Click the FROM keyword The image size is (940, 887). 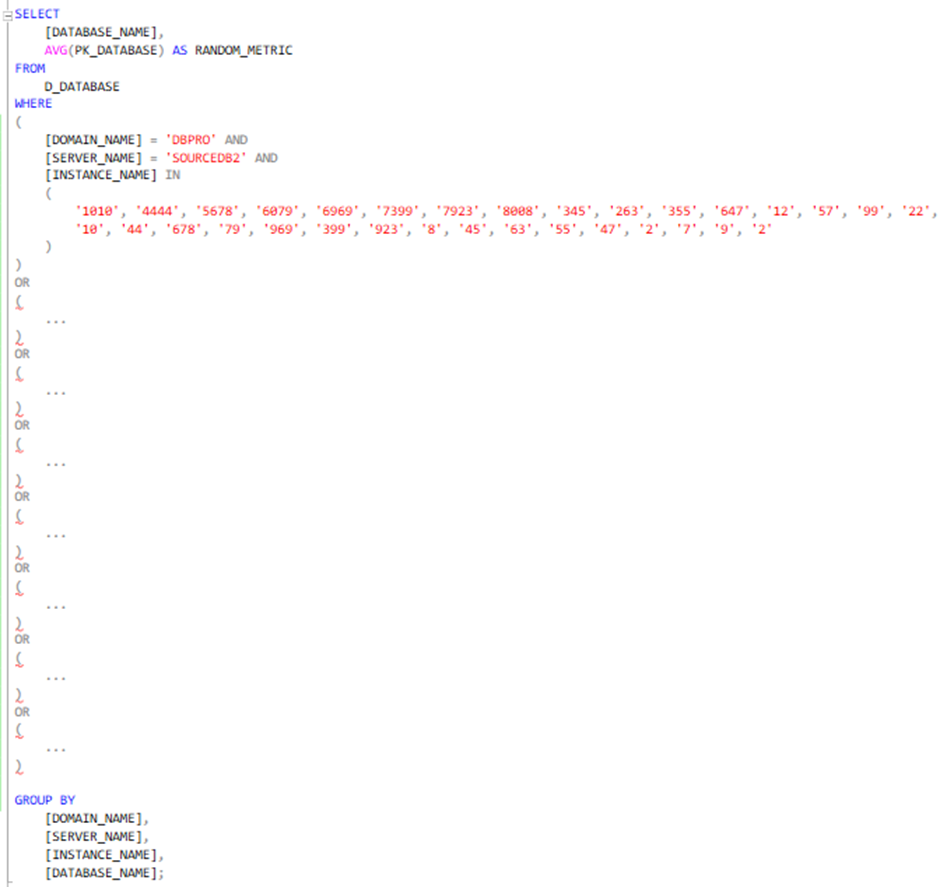tap(30, 68)
